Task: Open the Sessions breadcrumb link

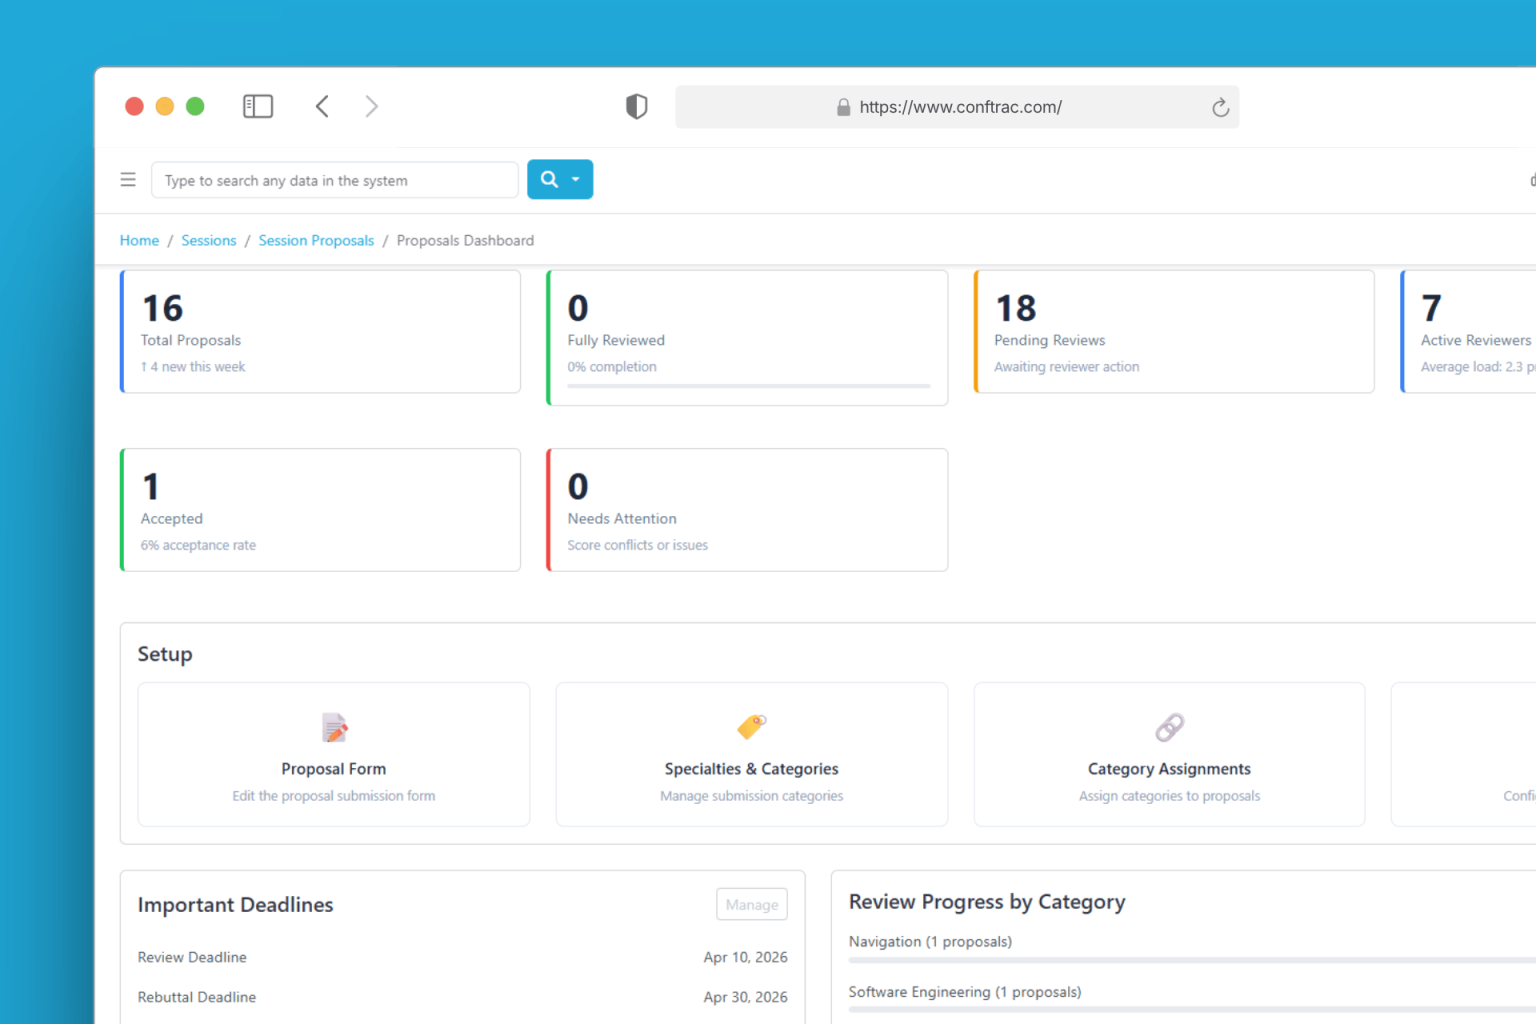Action: click(209, 241)
